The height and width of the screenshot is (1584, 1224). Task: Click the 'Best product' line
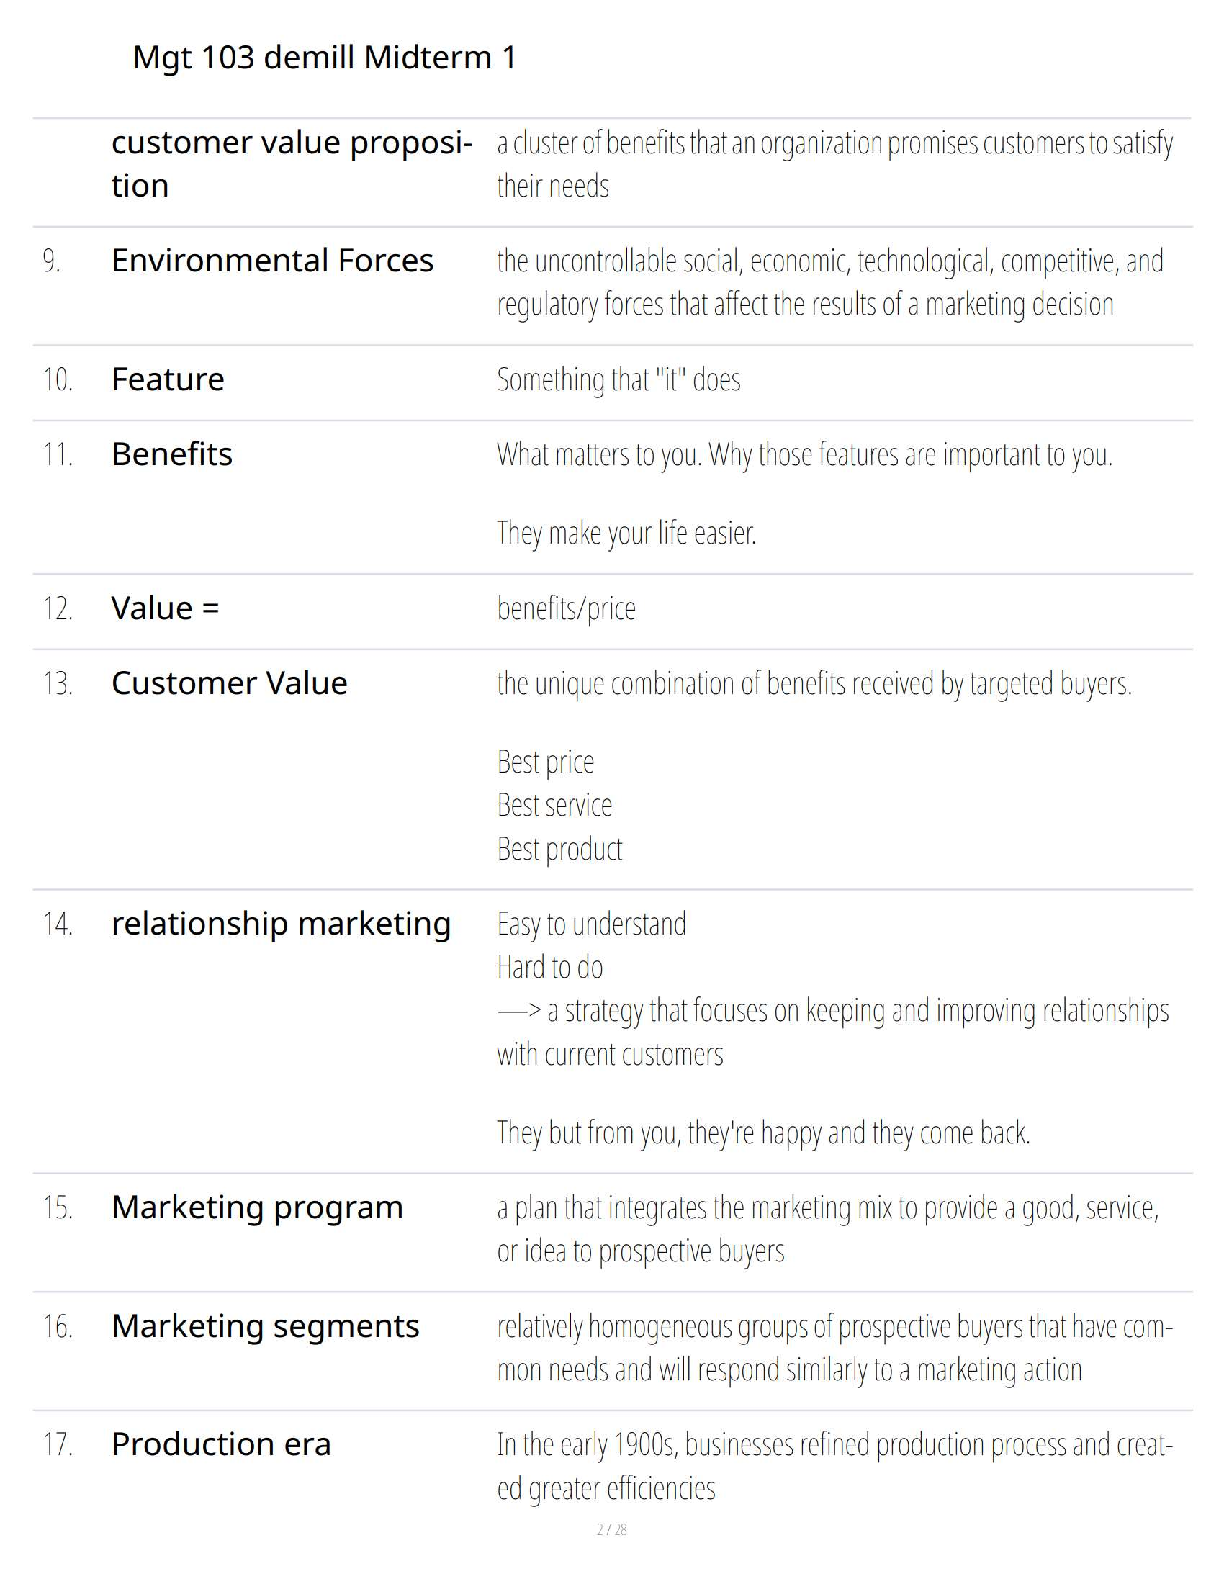click(559, 850)
